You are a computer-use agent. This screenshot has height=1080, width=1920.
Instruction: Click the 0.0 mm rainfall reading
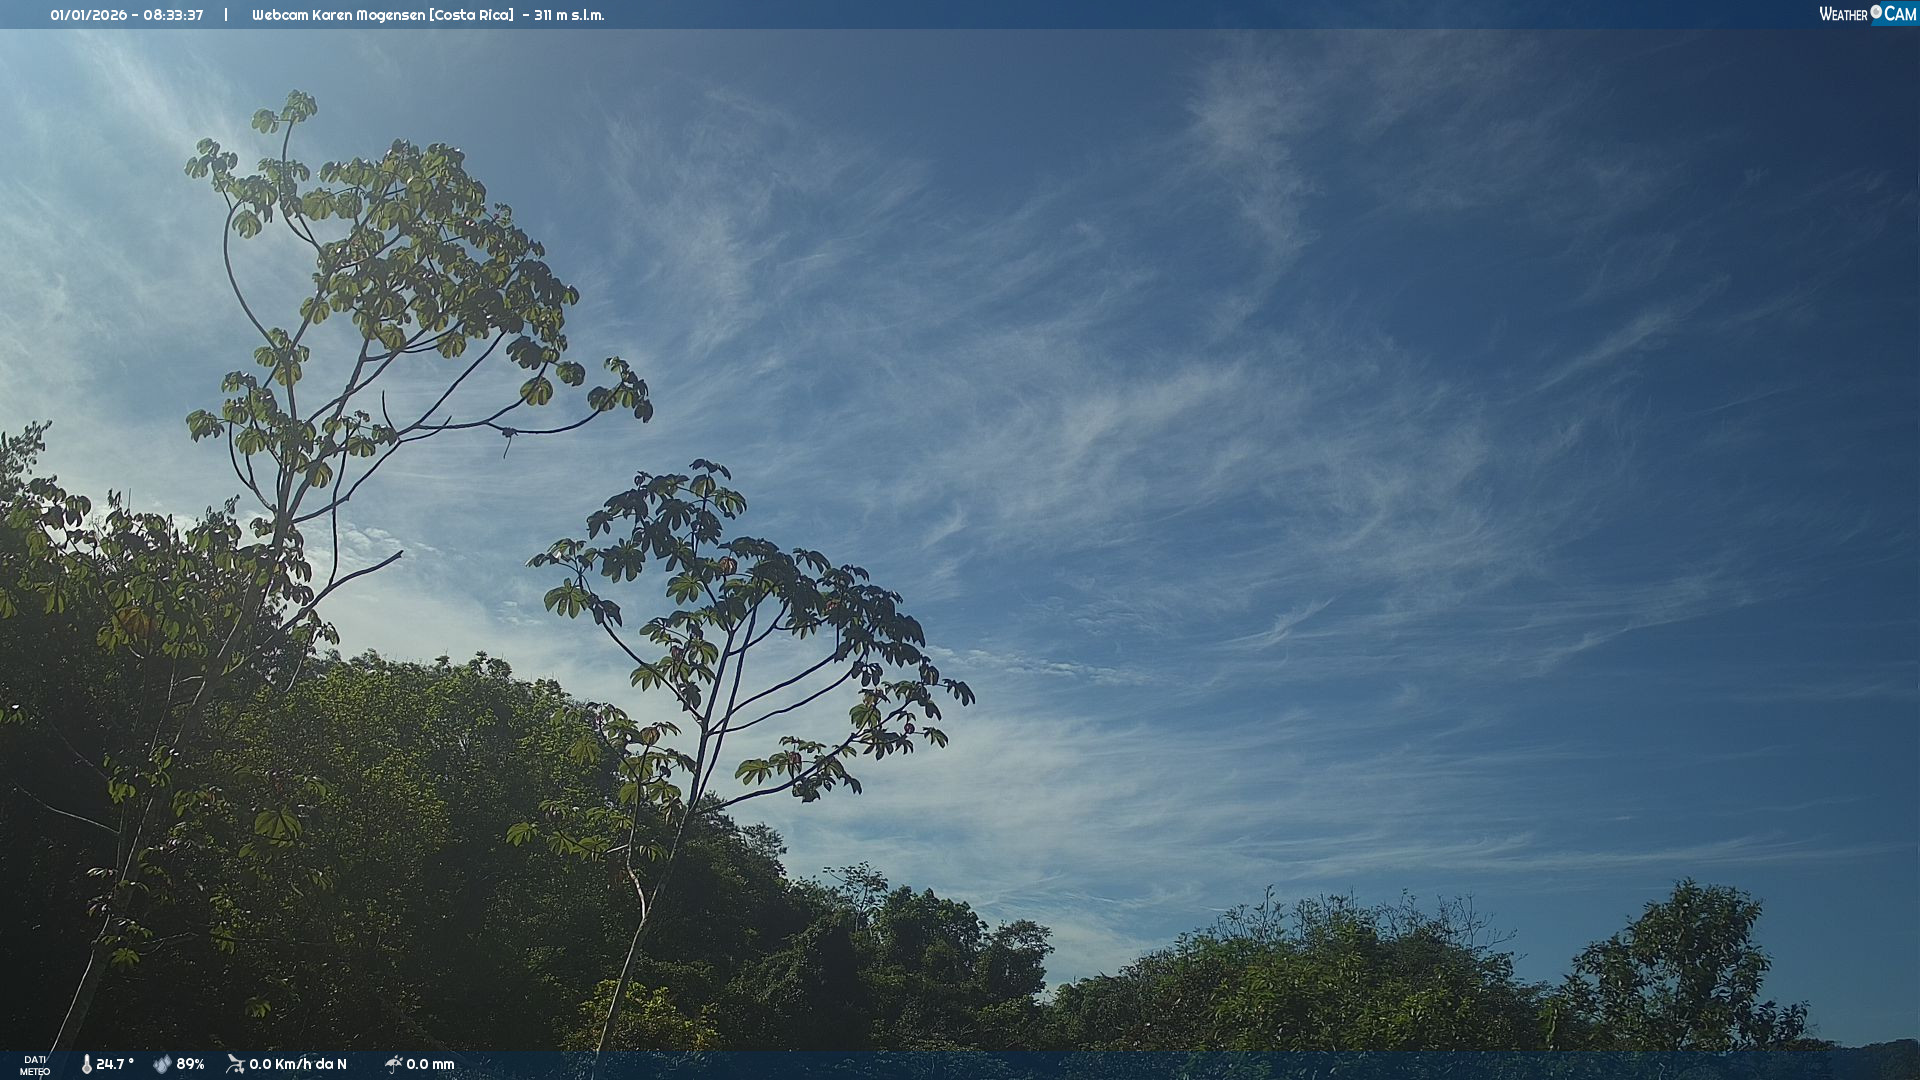click(x=430, y=1064)
